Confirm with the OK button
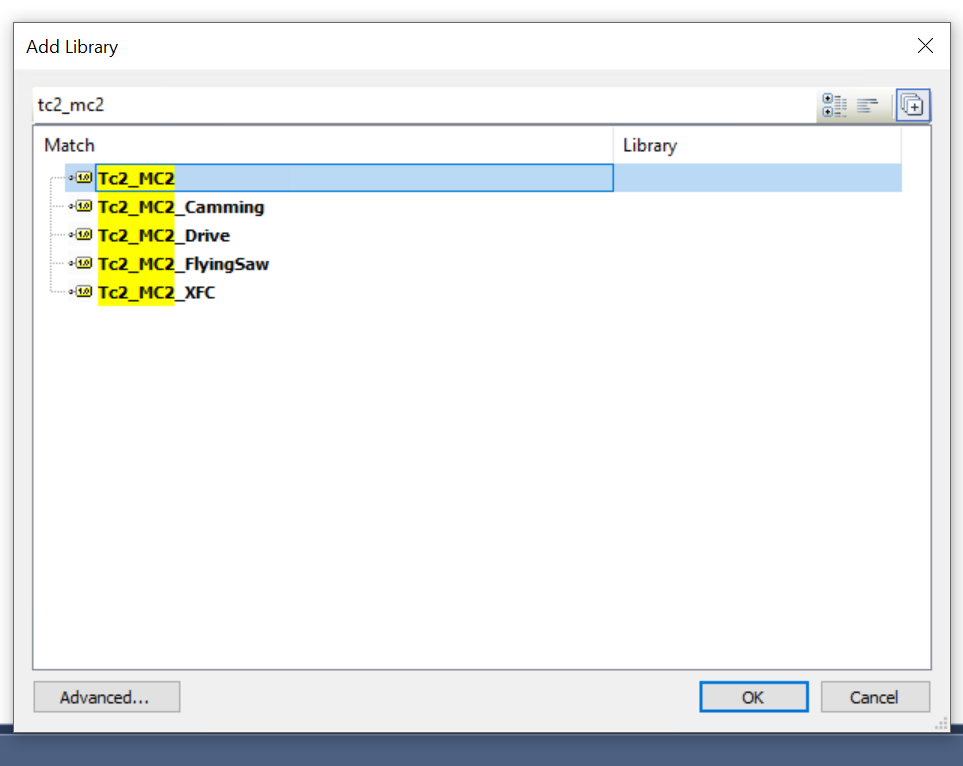 click(754, 697)
